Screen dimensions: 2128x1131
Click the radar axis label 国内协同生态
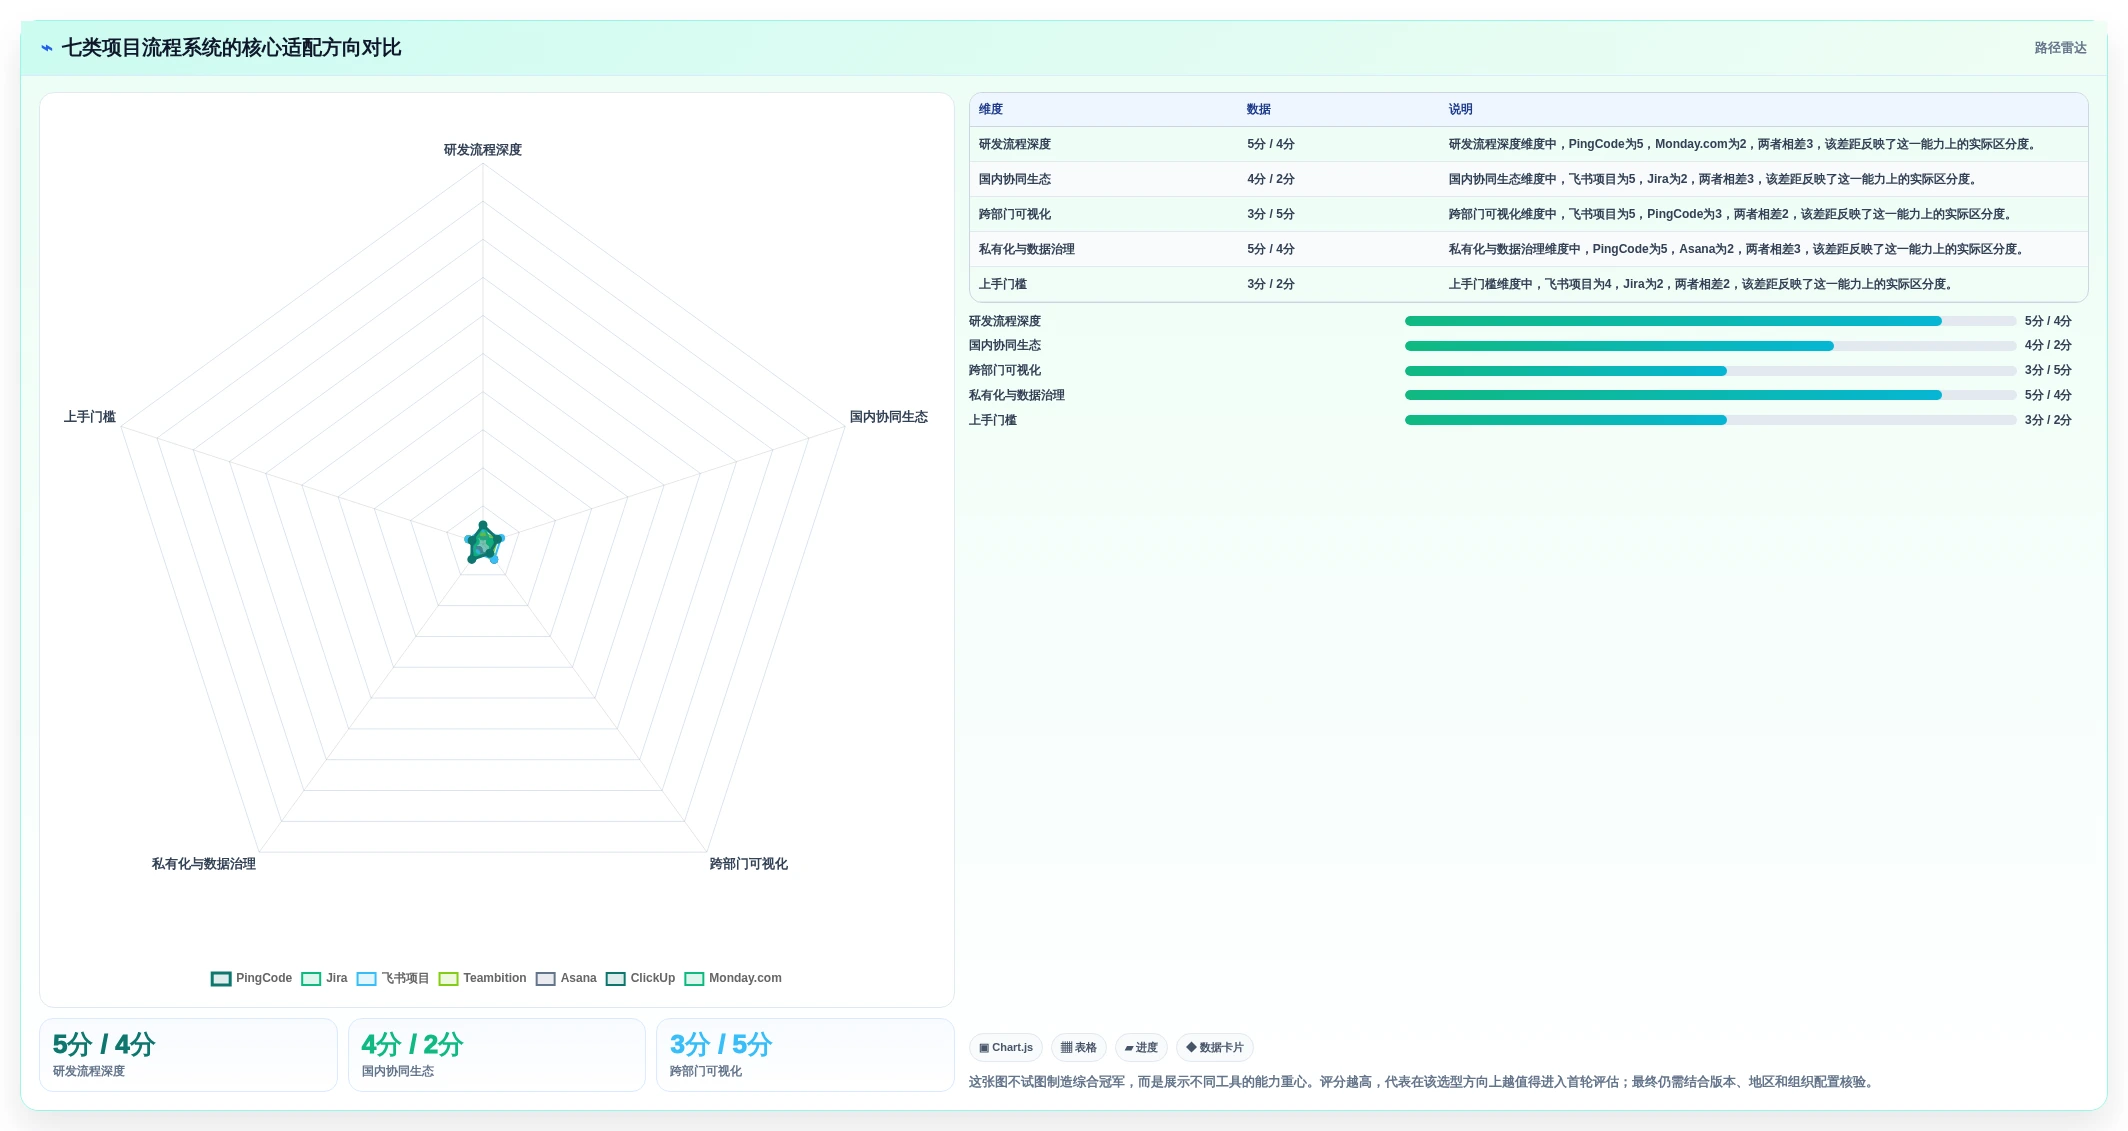[889, 417]
